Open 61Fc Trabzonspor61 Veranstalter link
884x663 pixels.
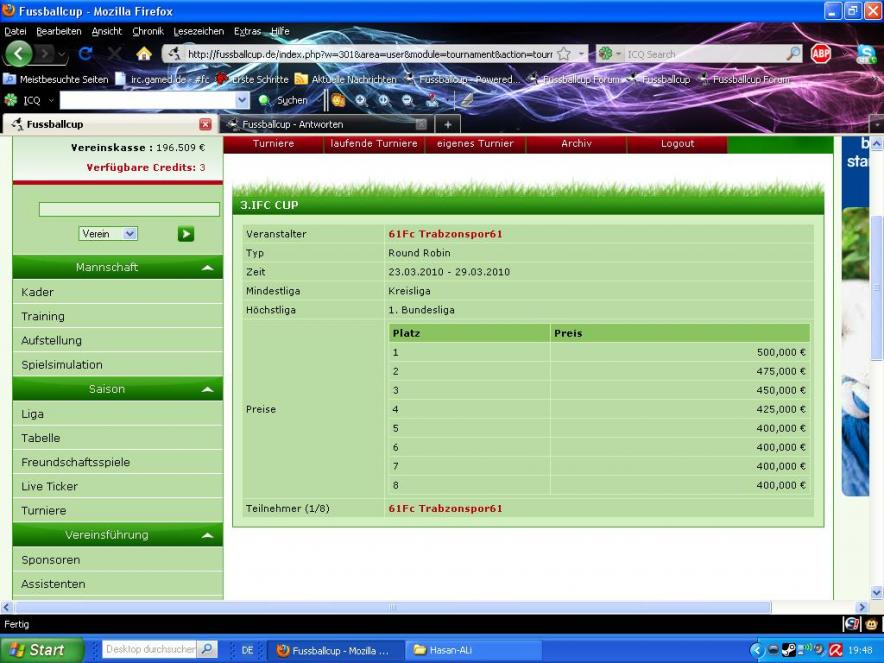point(445,234)
